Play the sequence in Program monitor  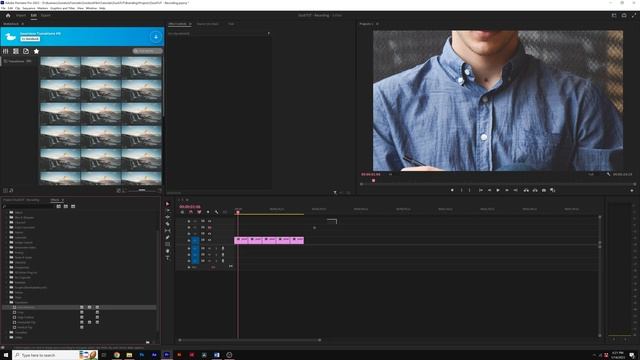498,190
